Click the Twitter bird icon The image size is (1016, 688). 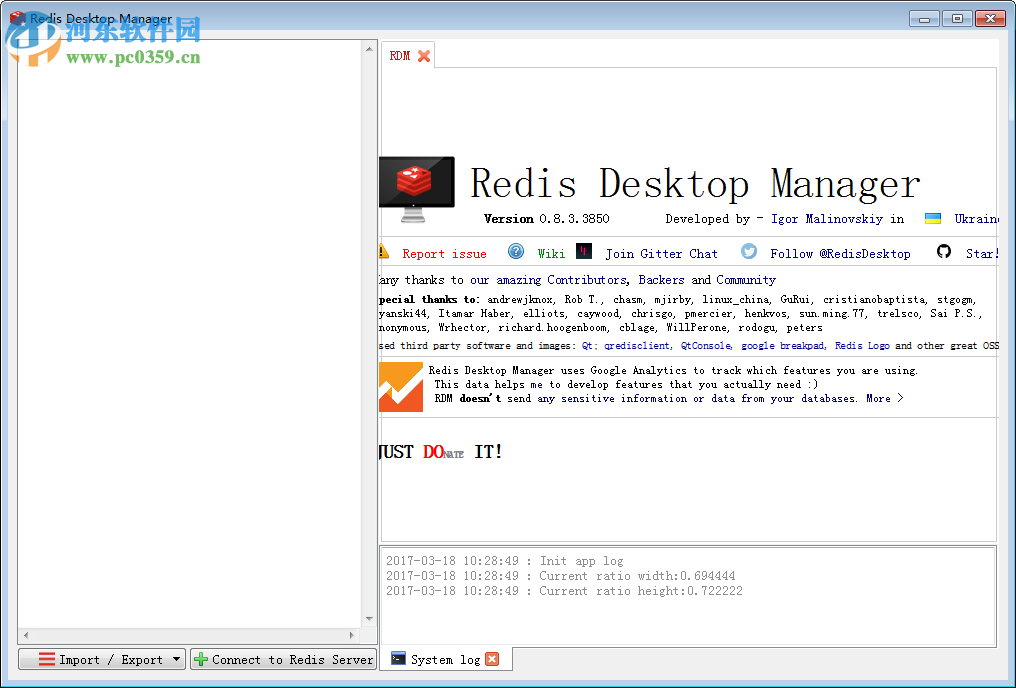pos(749,252)
